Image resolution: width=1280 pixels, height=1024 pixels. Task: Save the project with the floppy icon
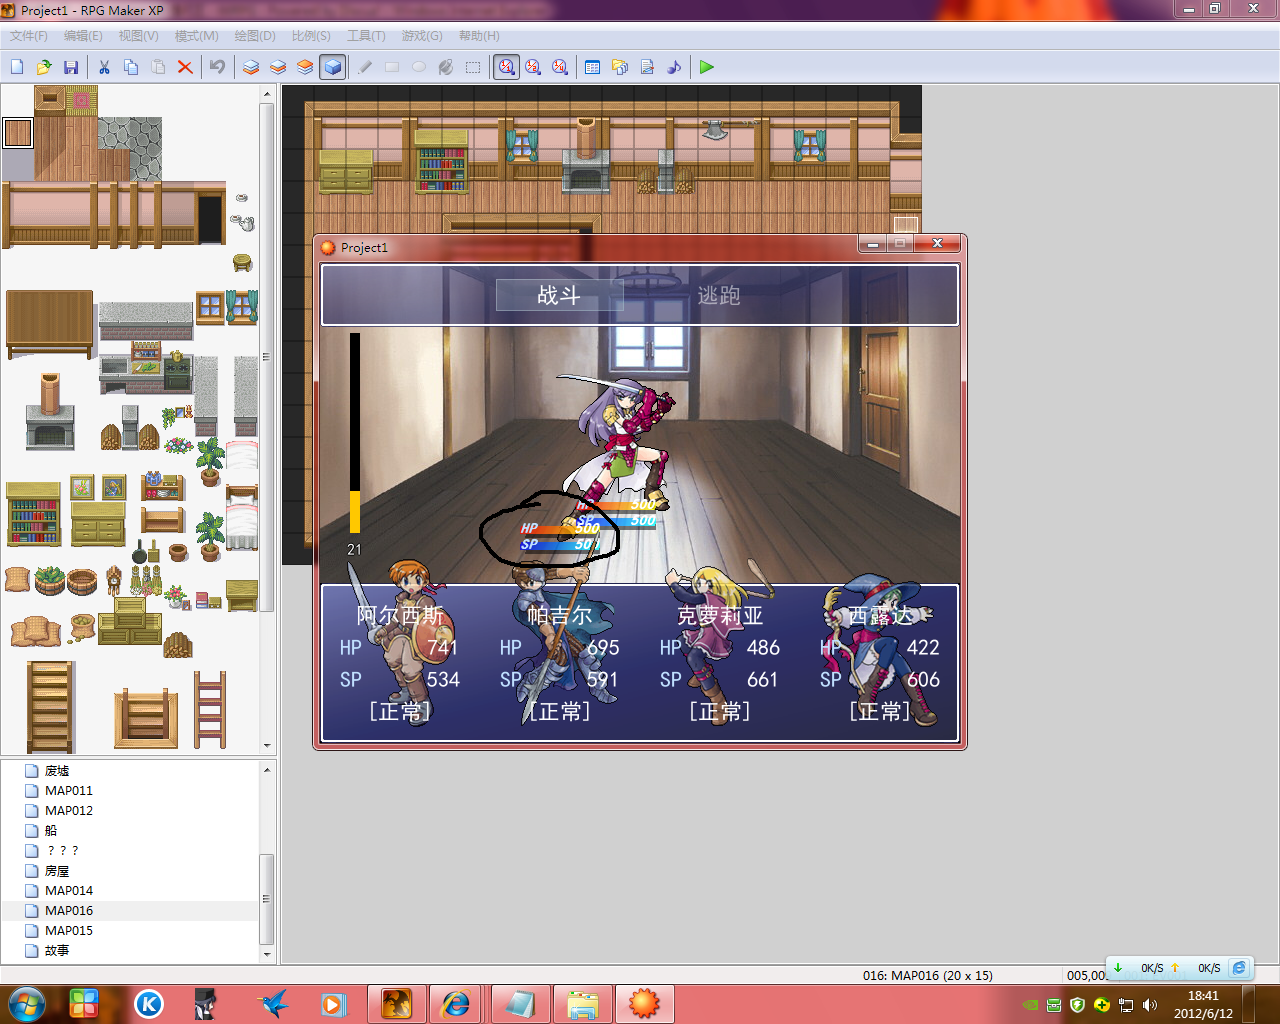click(x=71, y=67)
